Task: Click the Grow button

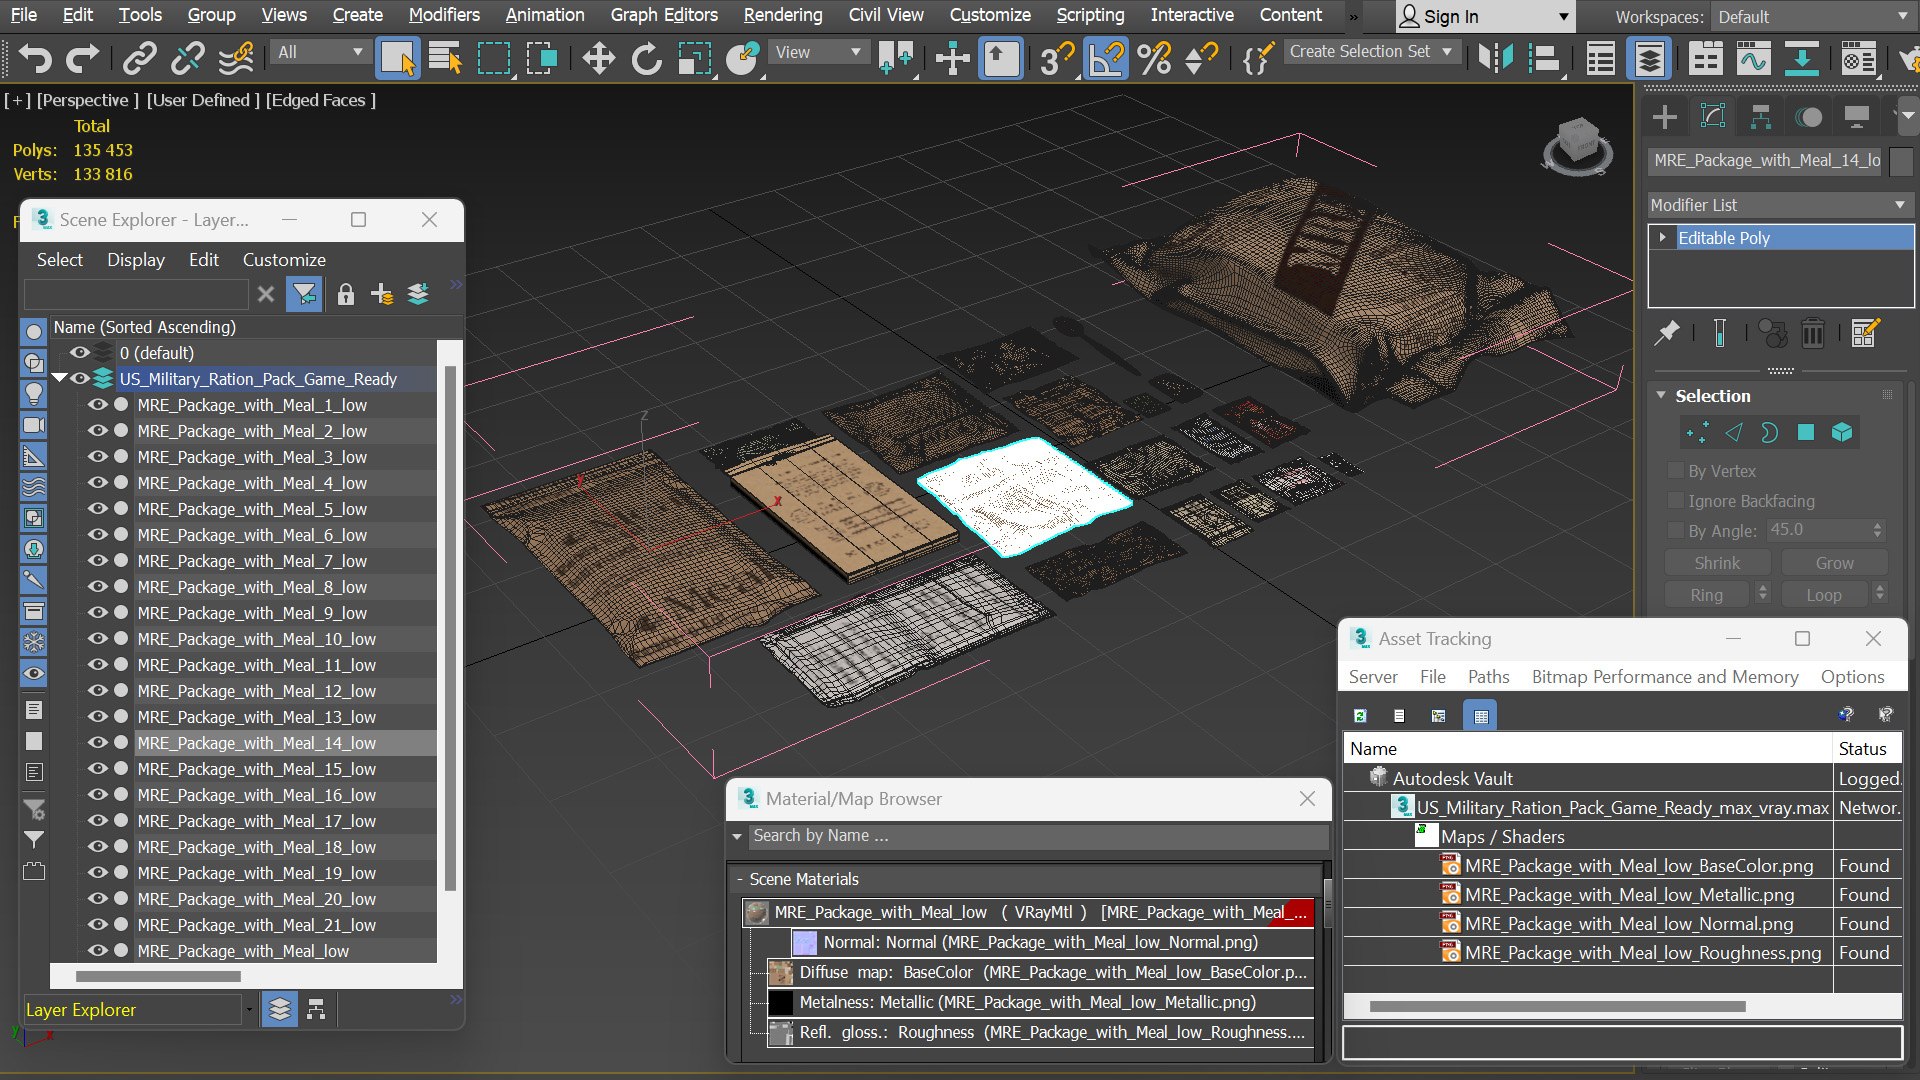Action: tap(1834, 563)
